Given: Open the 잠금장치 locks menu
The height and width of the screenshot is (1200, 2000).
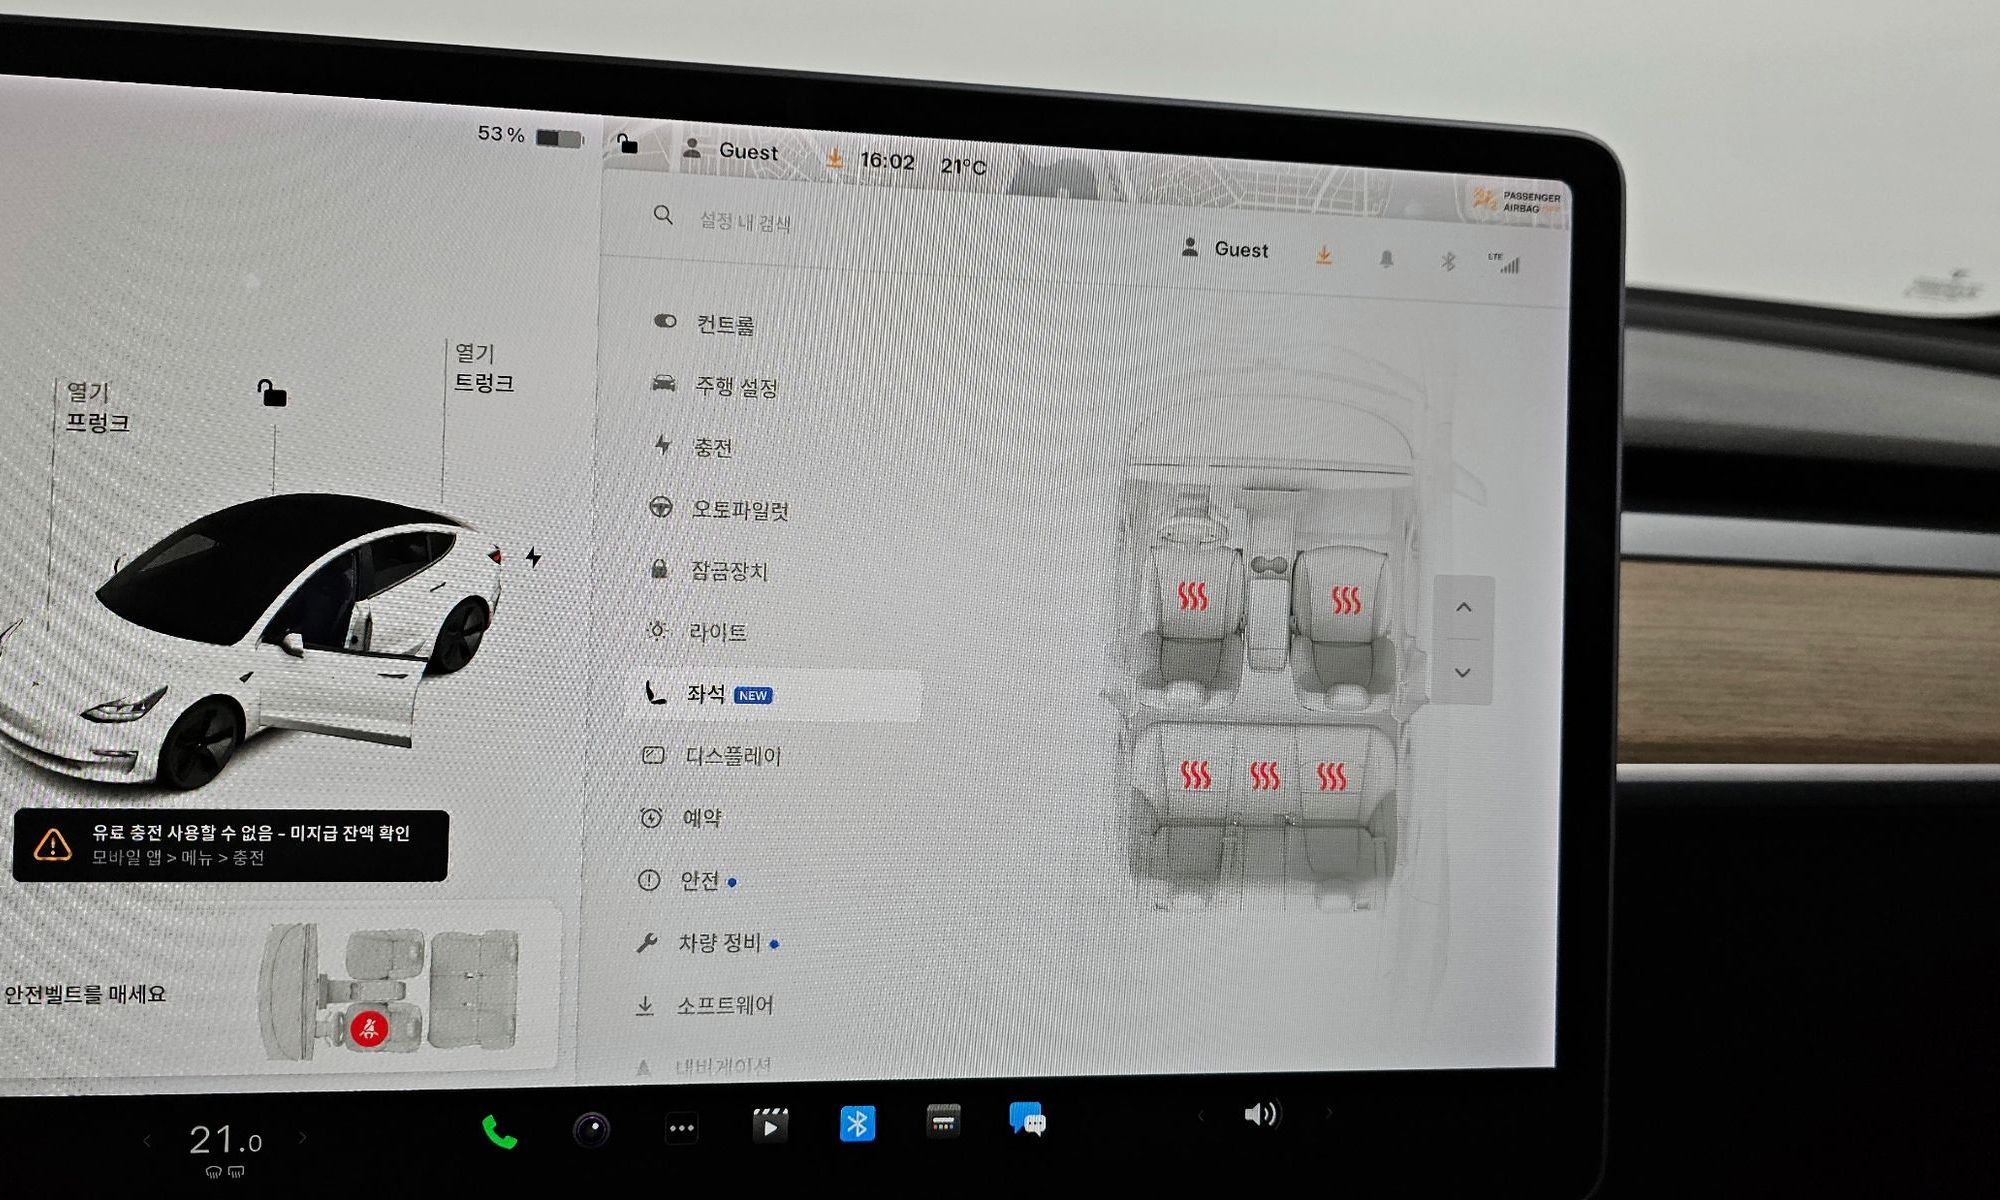Looking at the screenshot, I should [x=708, y=570].
